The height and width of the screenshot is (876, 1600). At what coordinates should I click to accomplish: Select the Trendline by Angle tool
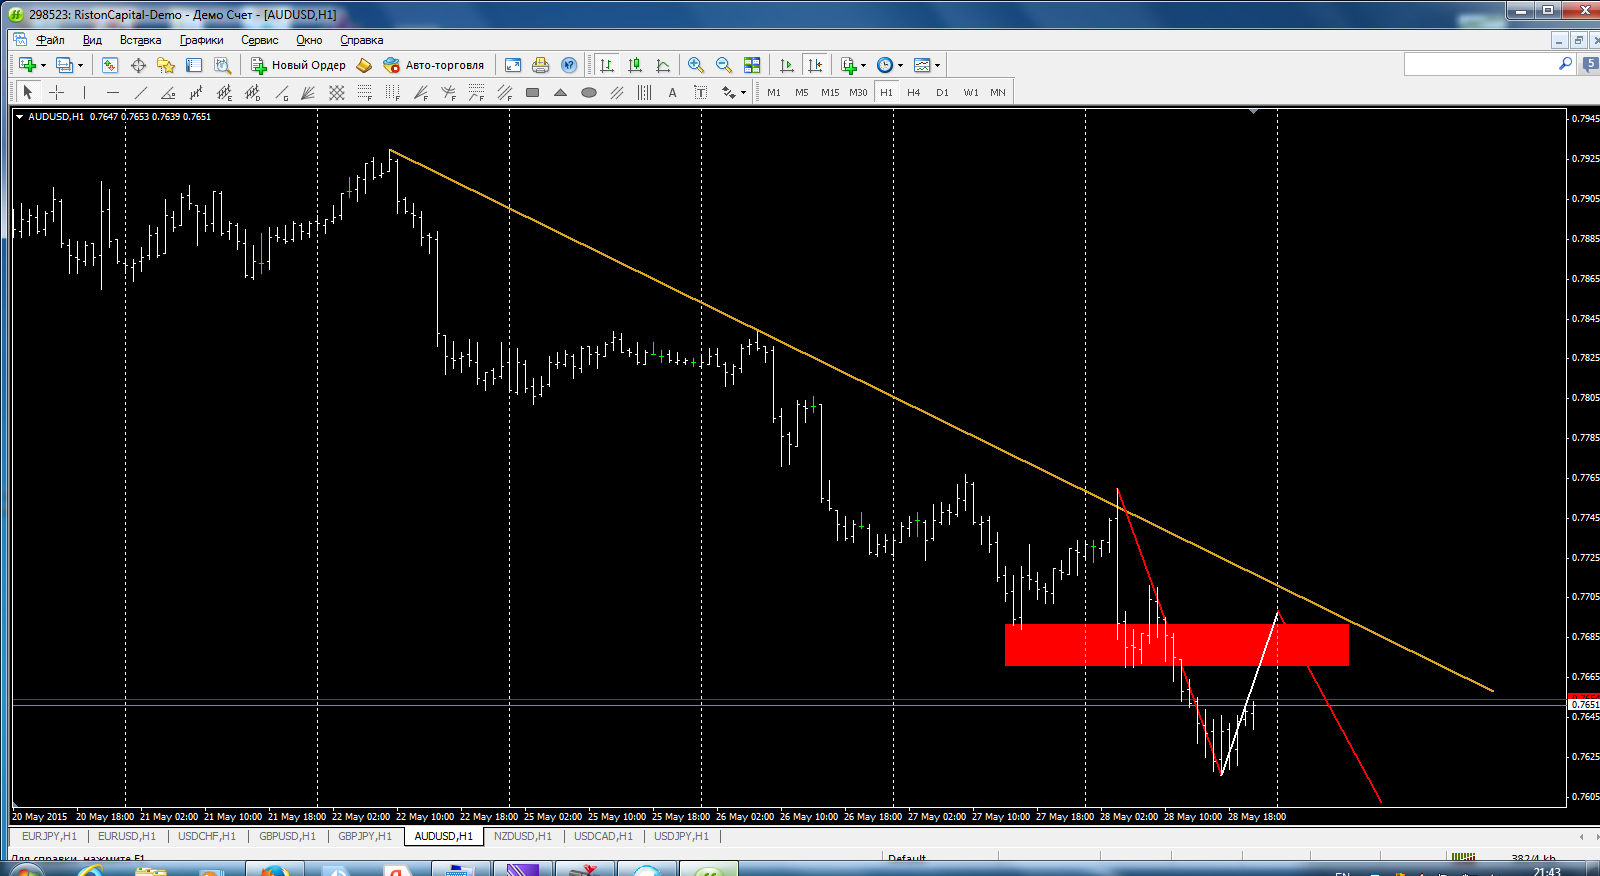coord(169,93)
